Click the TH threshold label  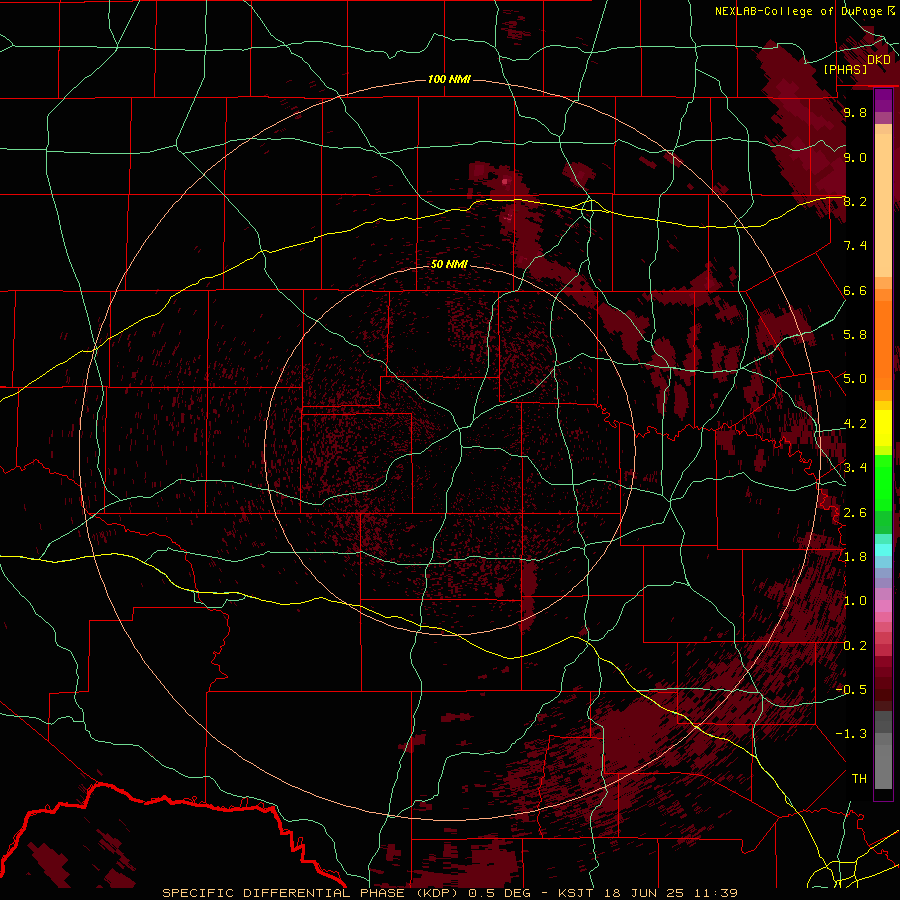coord(859,779)
